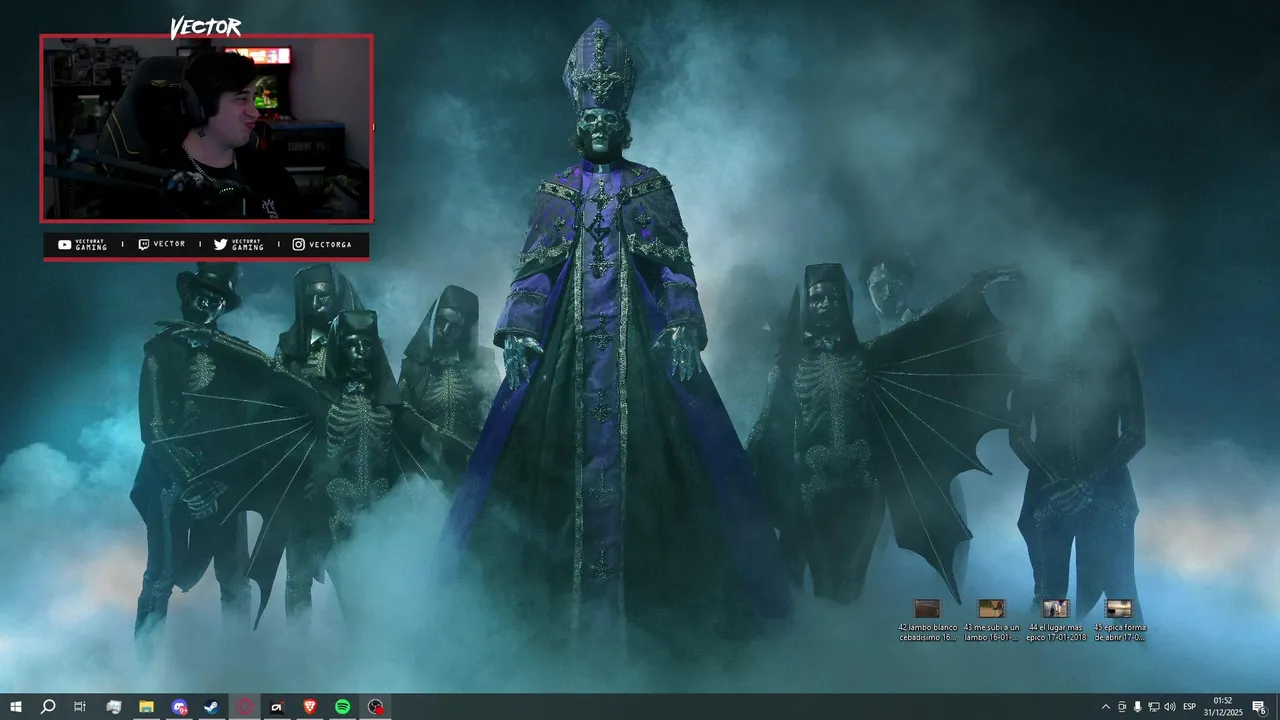
Task: Open the volume speaker tray icon
Action: [1170, 707]
